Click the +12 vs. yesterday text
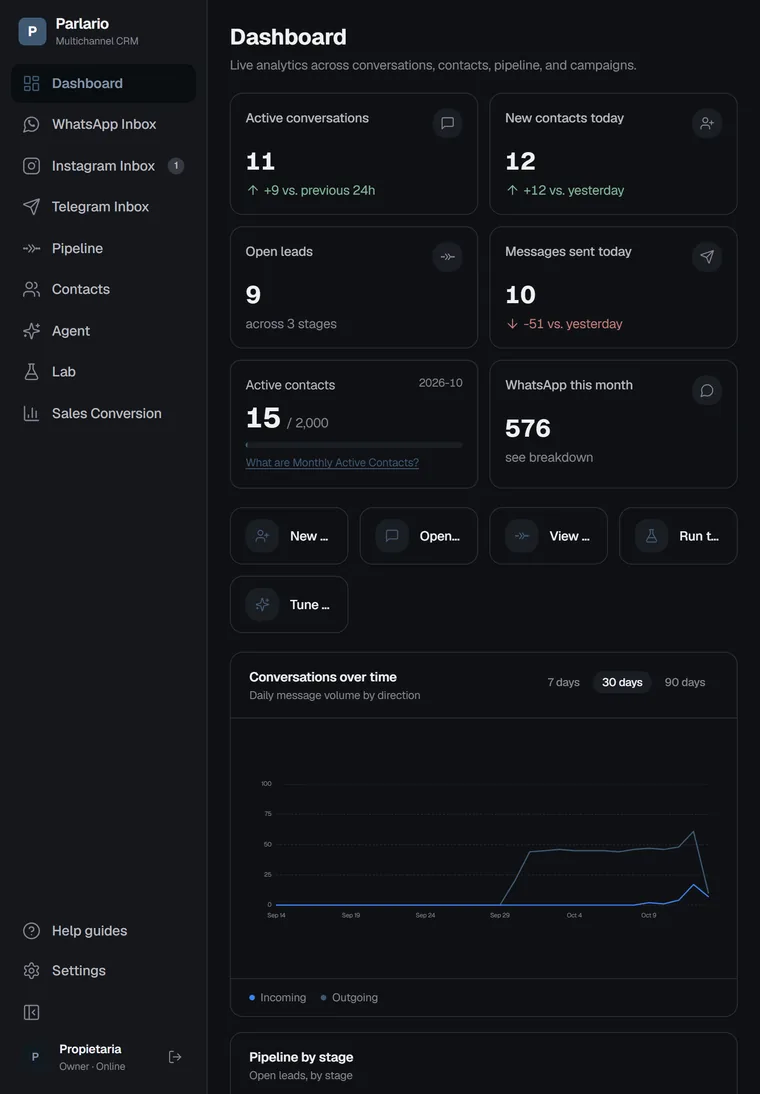This screenshot has height=1094, width=760. pyautogui.click(x=574, y=190)
